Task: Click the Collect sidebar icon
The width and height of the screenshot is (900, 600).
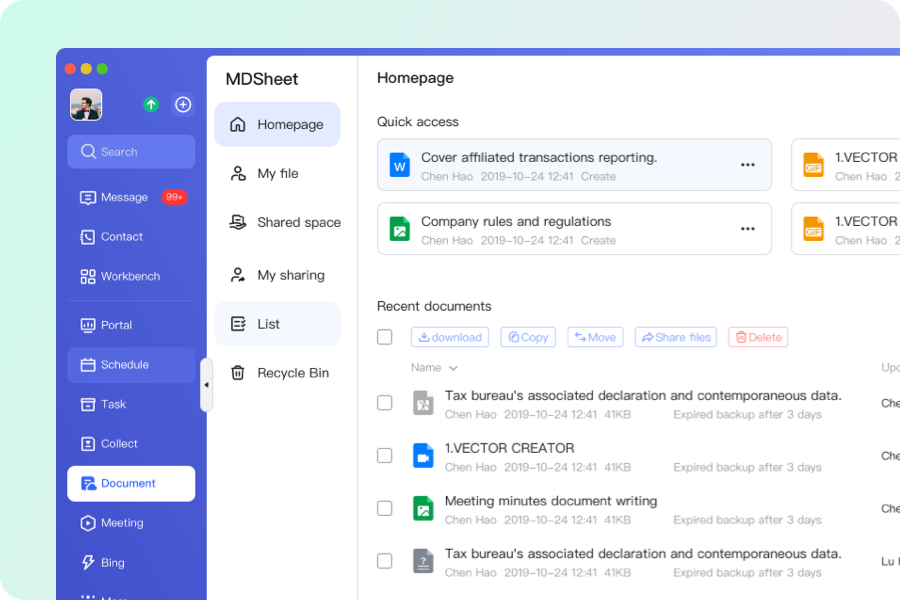Action: coord(88,444)
